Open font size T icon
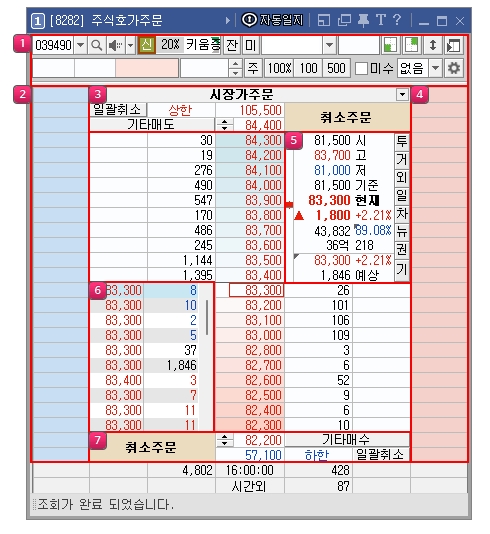The image size is (490, 534). pos(381,20)
